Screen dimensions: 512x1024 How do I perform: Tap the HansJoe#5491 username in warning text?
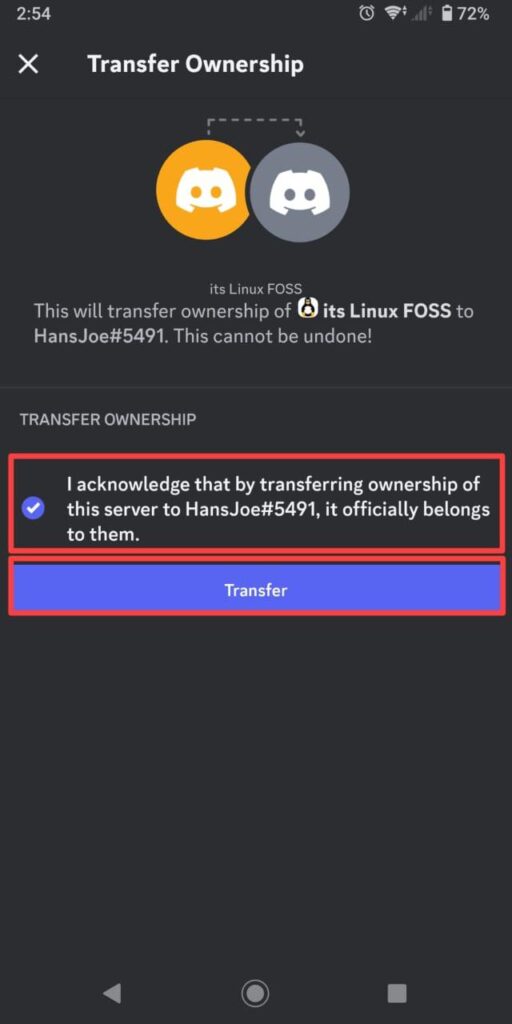[99, 338]
